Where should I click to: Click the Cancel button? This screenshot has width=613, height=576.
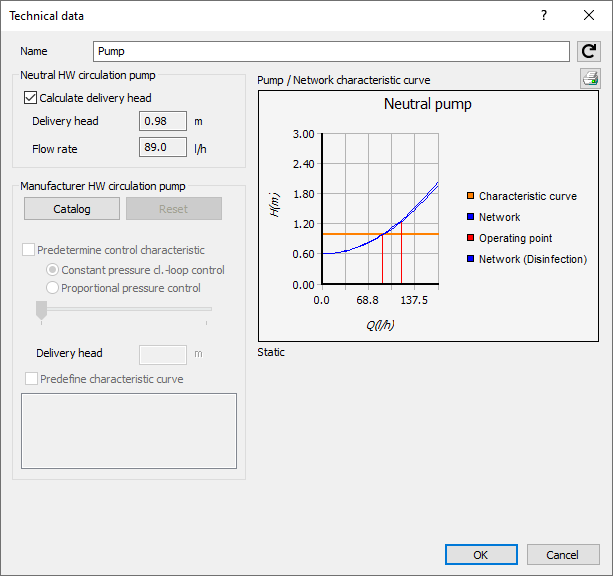(x=563, y=554)
